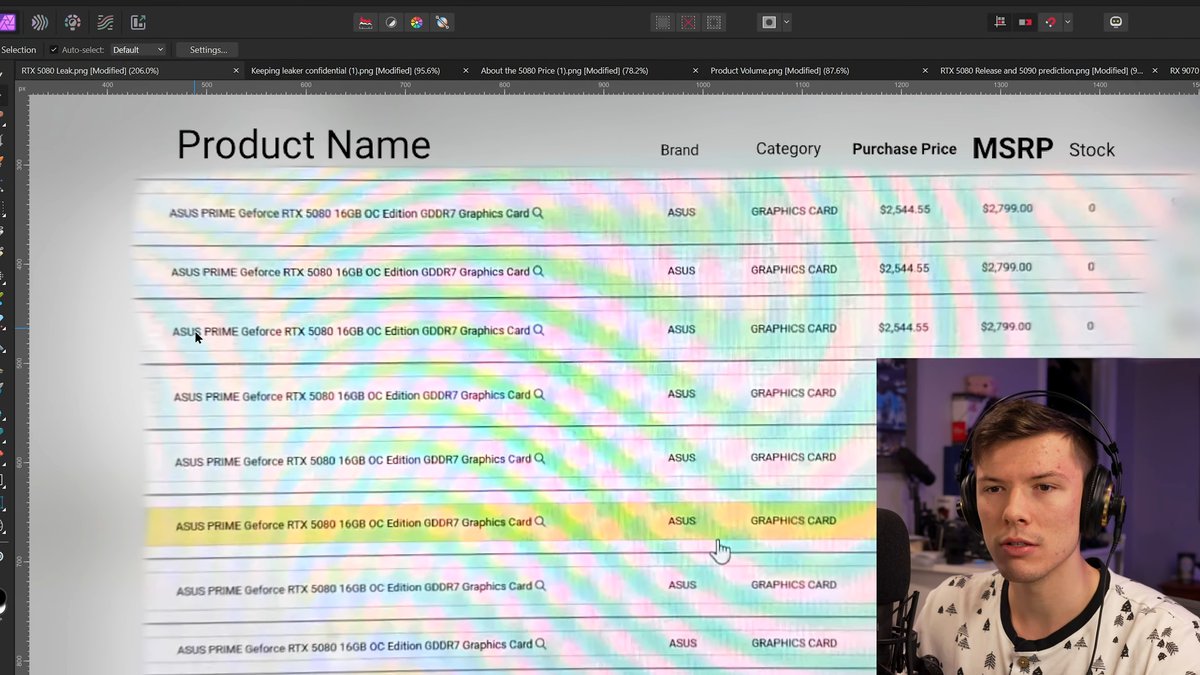
Task: Open the Liquify Persona
Action: [40, 22]
